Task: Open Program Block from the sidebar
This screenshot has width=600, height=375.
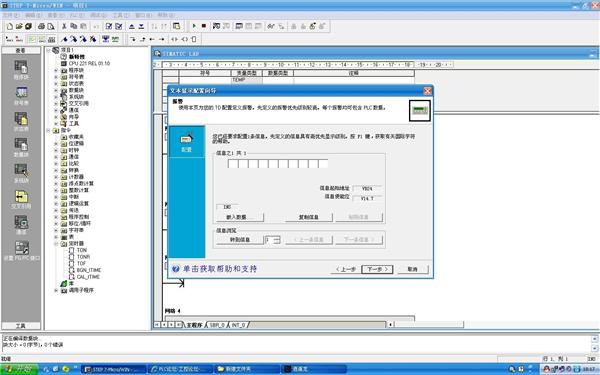Action: click(x=21, y=70)
